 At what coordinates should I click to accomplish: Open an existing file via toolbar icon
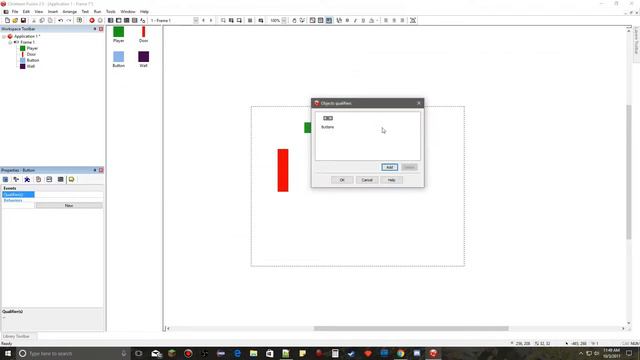pyautogui.click(x=15, y=20)
